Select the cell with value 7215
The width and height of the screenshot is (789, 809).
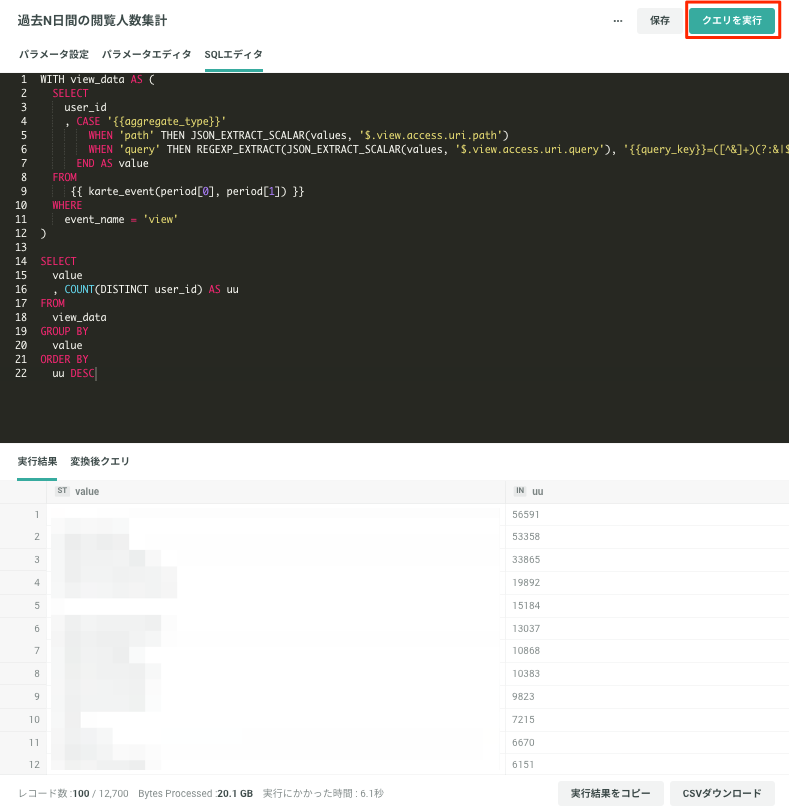(647, 720)
